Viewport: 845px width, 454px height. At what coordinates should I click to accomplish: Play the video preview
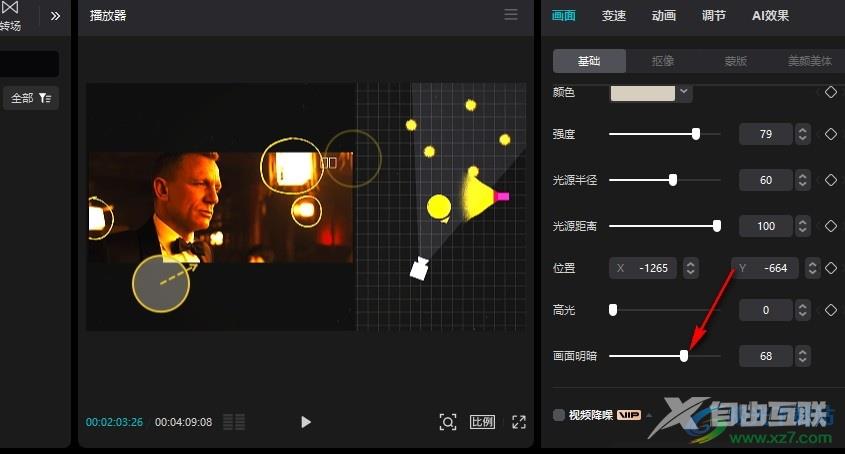pyautogui.click(x=306, y=422)
